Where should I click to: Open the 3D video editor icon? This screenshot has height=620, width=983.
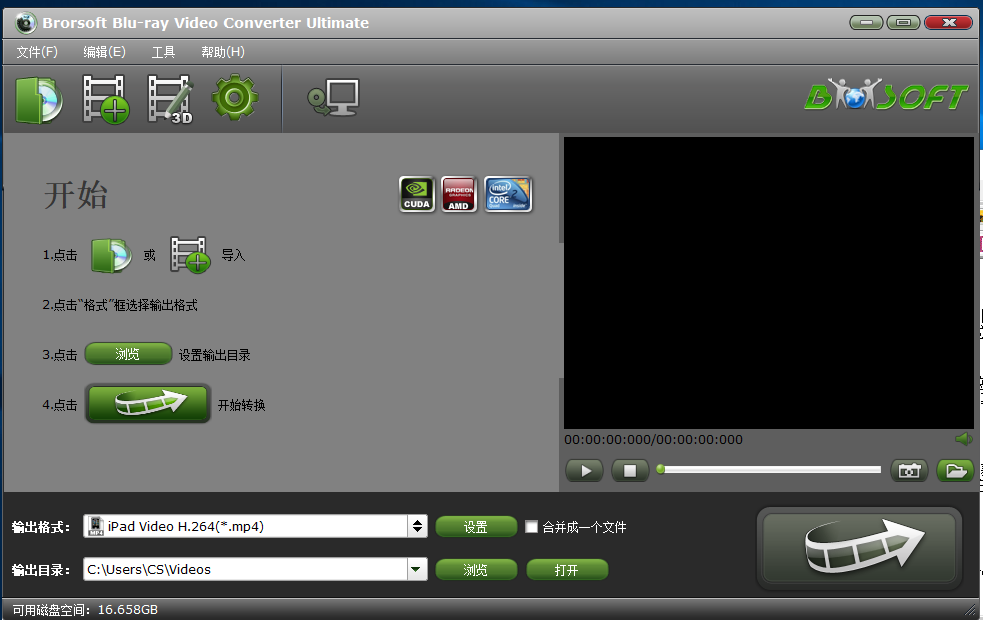[x=168, y=98]
